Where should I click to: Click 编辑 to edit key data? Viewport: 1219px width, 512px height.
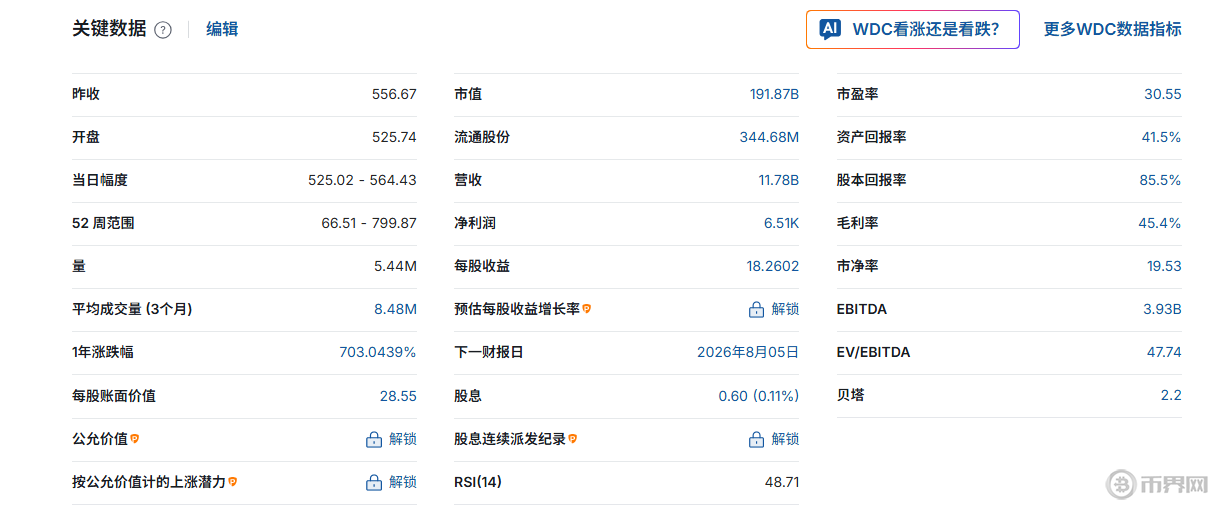tap(222, 29)
